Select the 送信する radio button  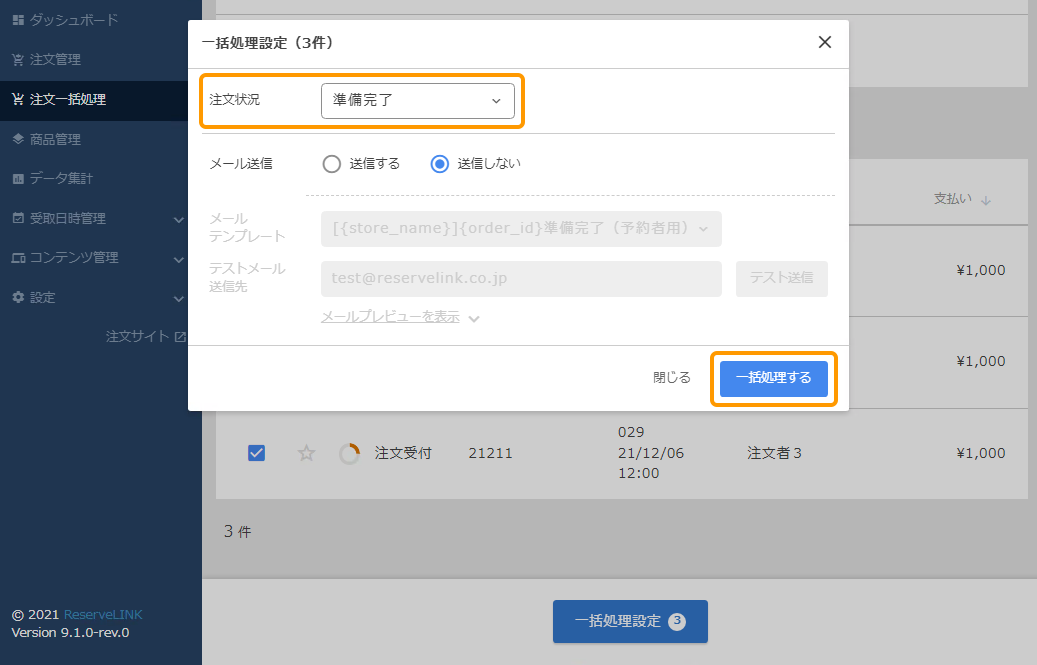(x=331, y=164)
